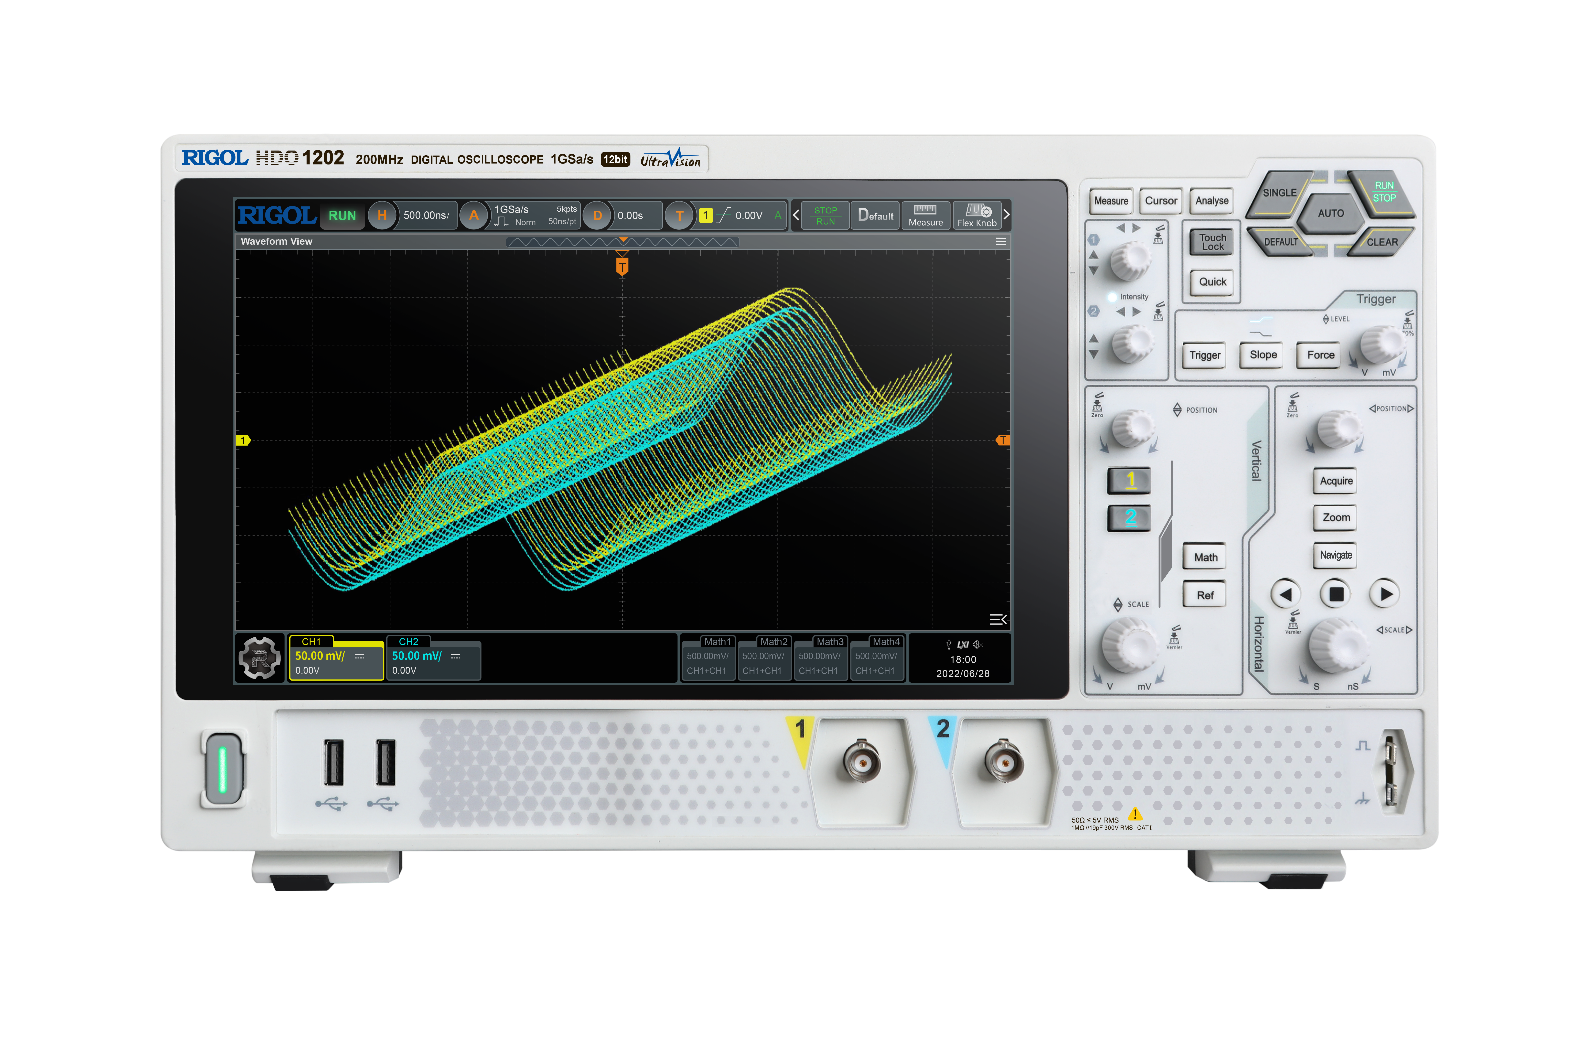Push the RUN/STOP key
1576x1051 pixels.
[1382, 192]
